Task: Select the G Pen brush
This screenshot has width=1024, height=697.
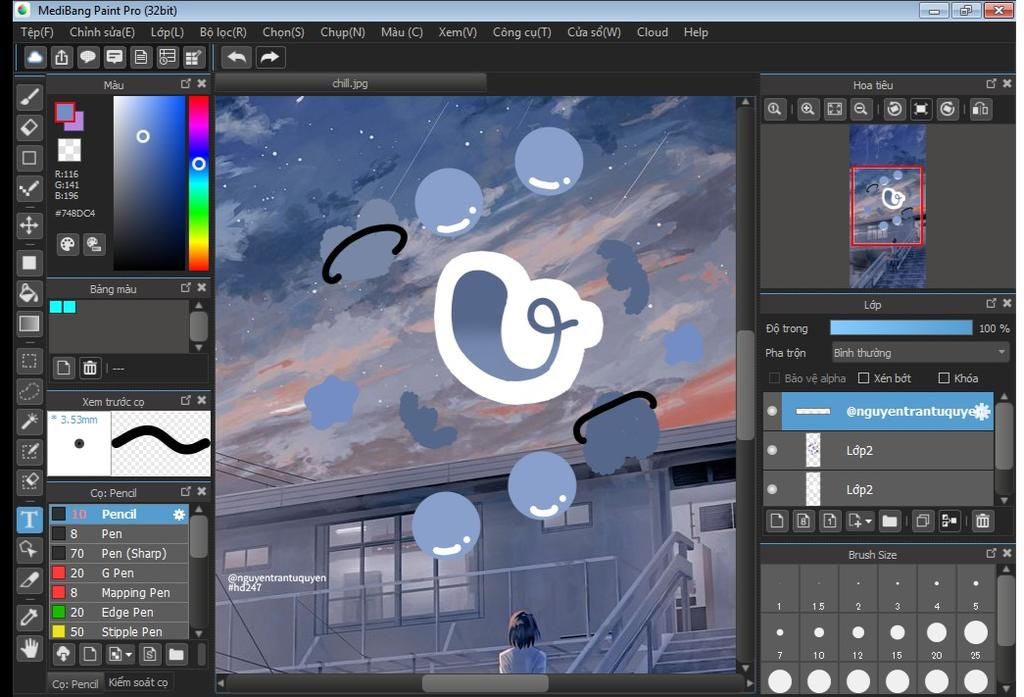Action: click(119, 573)
